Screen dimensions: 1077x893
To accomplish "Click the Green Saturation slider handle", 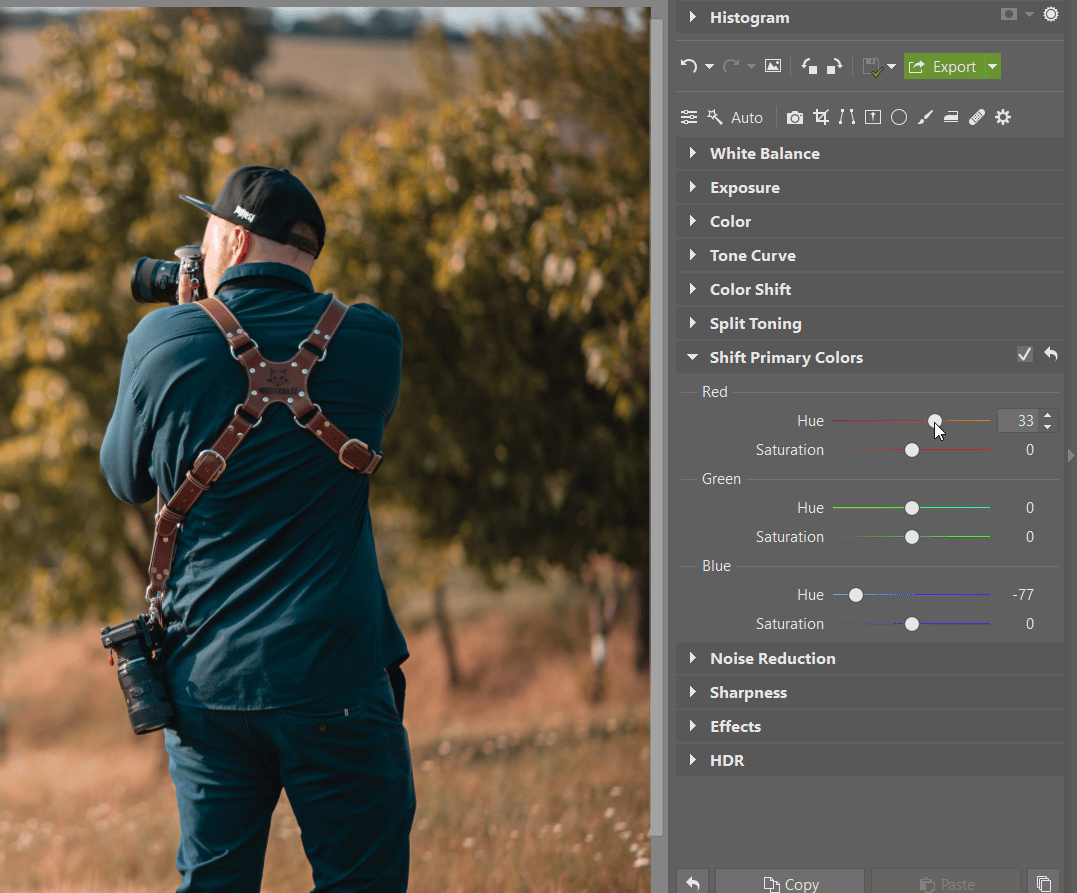I will 911,537.
